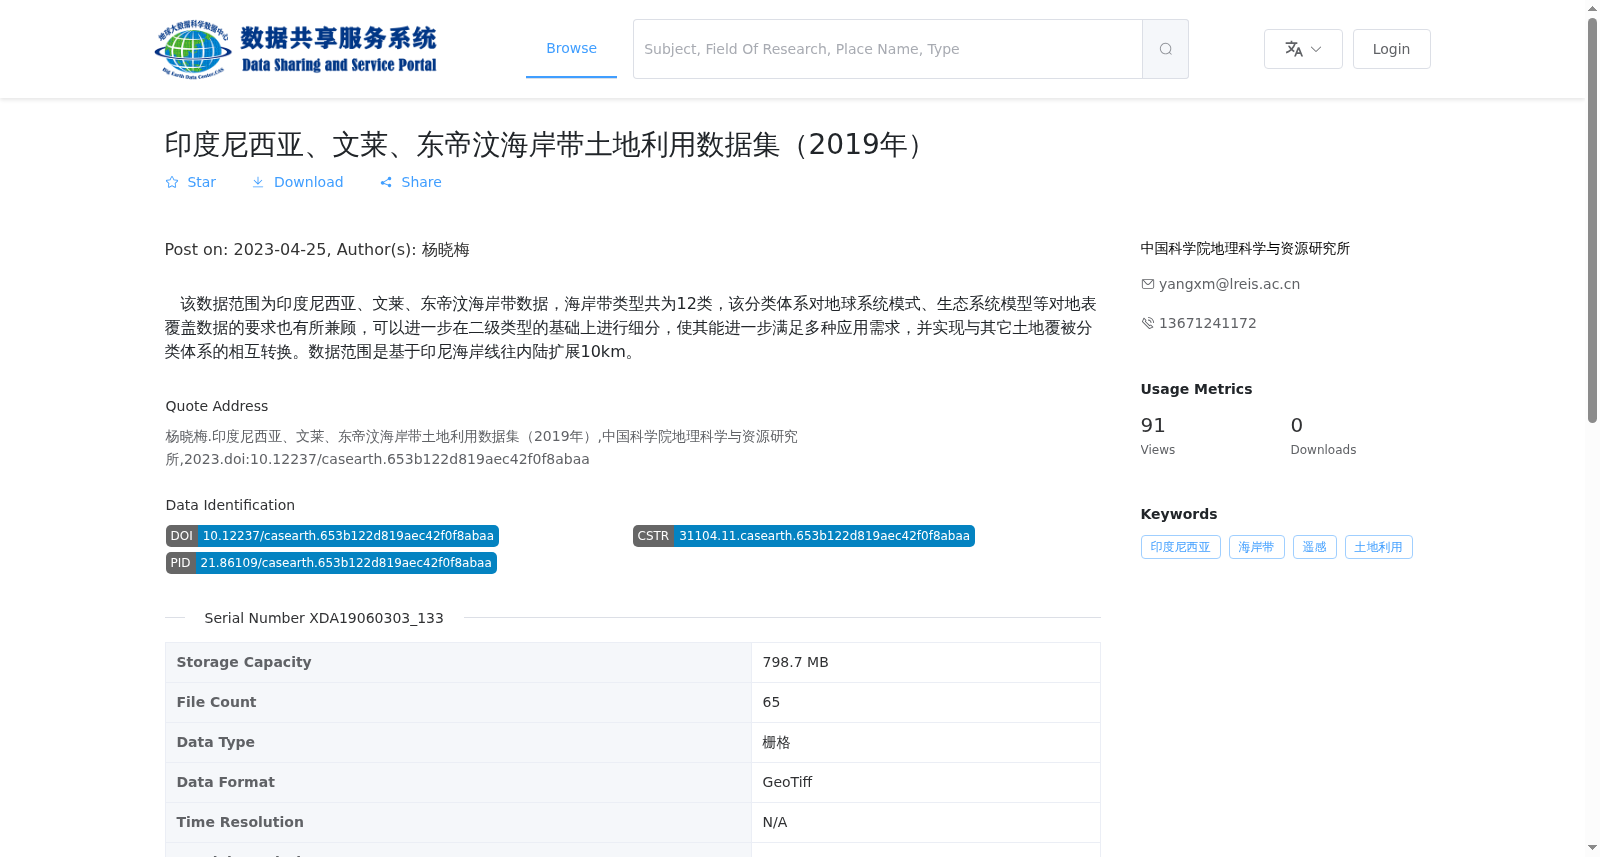Viewport: 1600px width, 857px height.
Task: Click the phone icon beside 13671241172
Action: (1148, 323)
